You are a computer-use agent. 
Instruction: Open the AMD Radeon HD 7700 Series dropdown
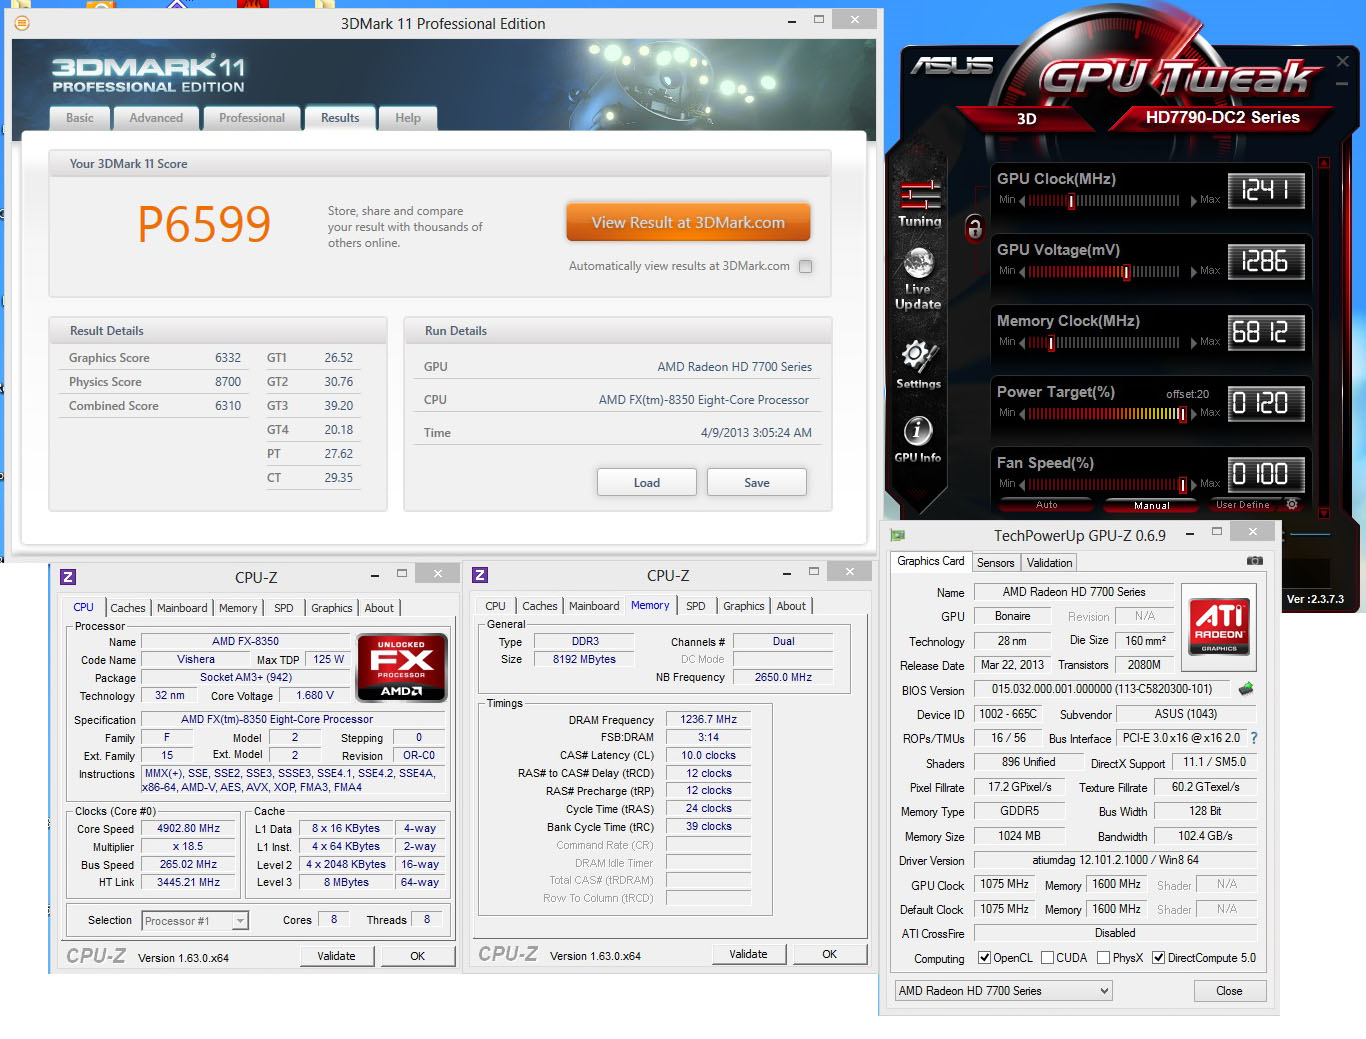[1004, 991]
